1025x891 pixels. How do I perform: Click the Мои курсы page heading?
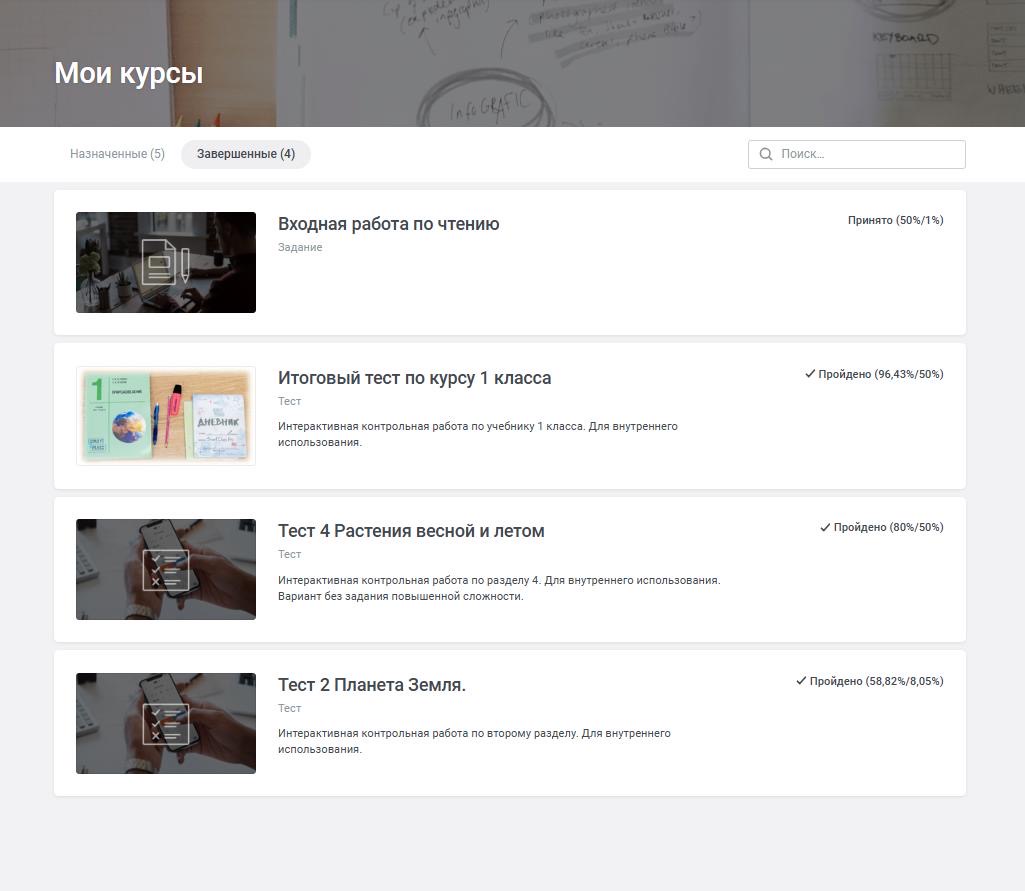(129, 73)
